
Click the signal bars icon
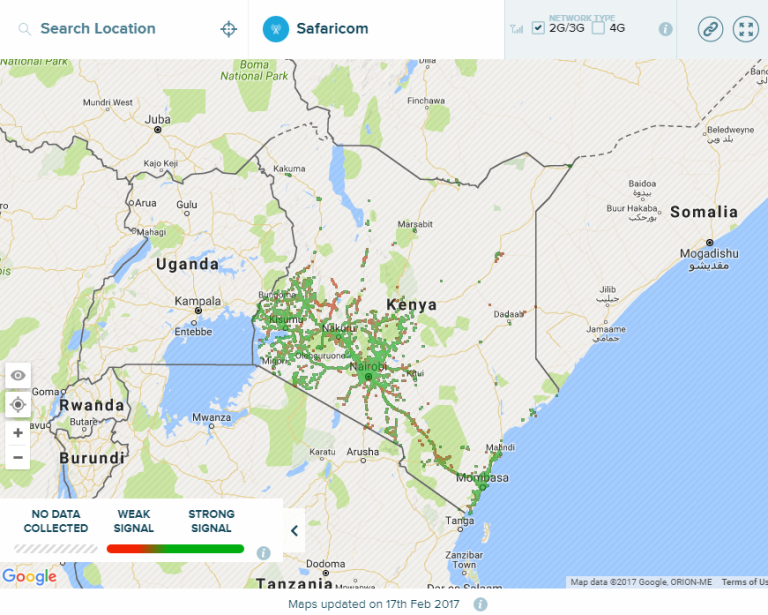(x=516, y=29)
